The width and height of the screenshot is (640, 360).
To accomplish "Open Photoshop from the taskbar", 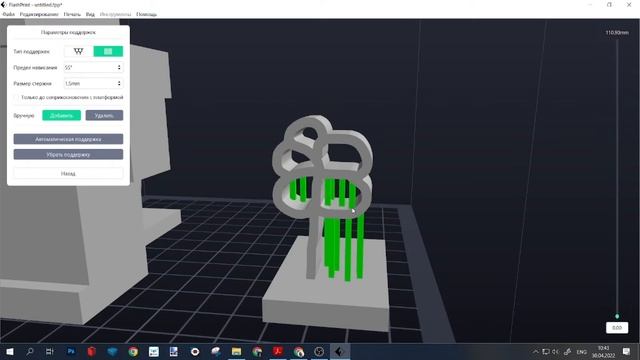I will (x=71, y=351).
